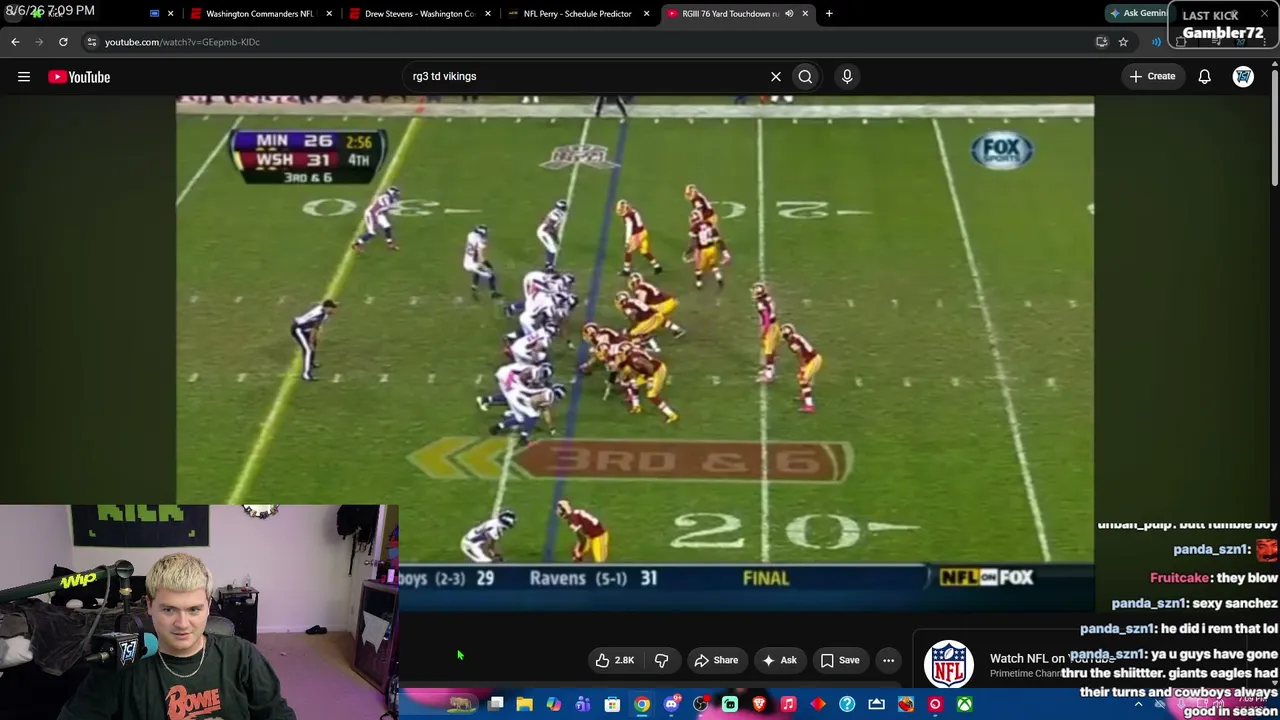Open Discord from the taskbar

672,705
